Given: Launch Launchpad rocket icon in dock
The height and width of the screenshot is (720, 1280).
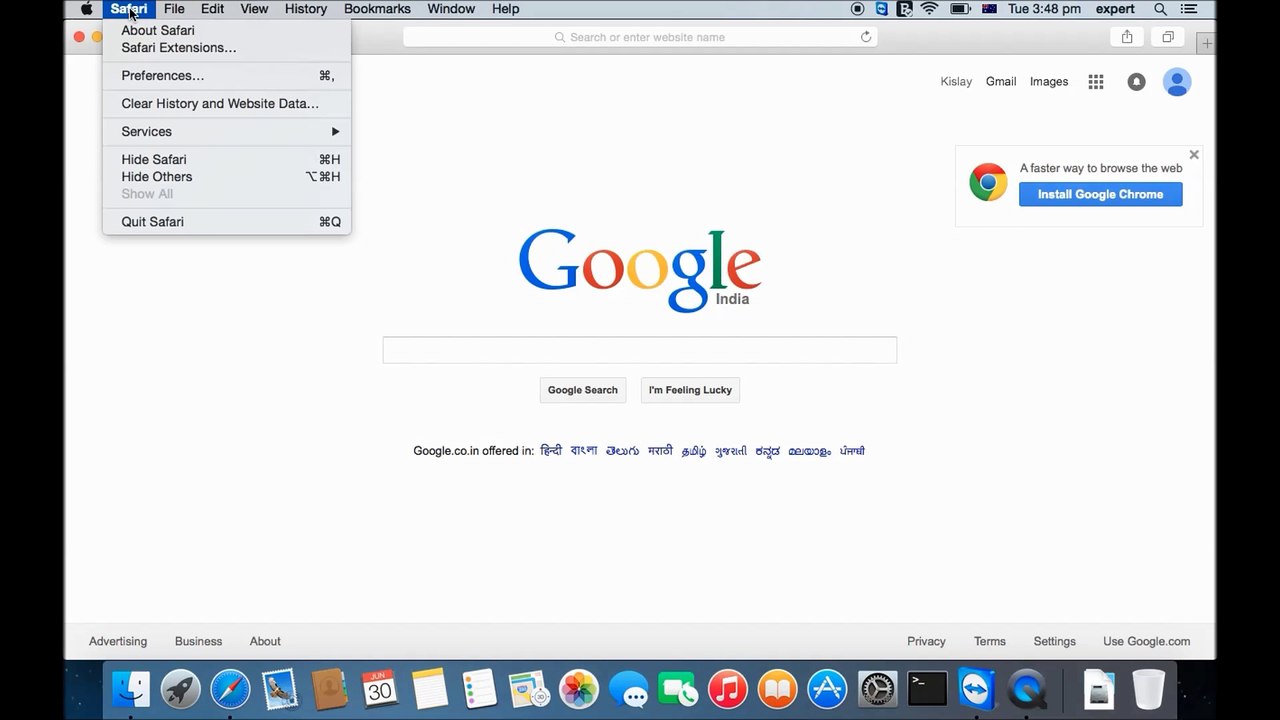Looking at the screenshot, I should point(181,689).
